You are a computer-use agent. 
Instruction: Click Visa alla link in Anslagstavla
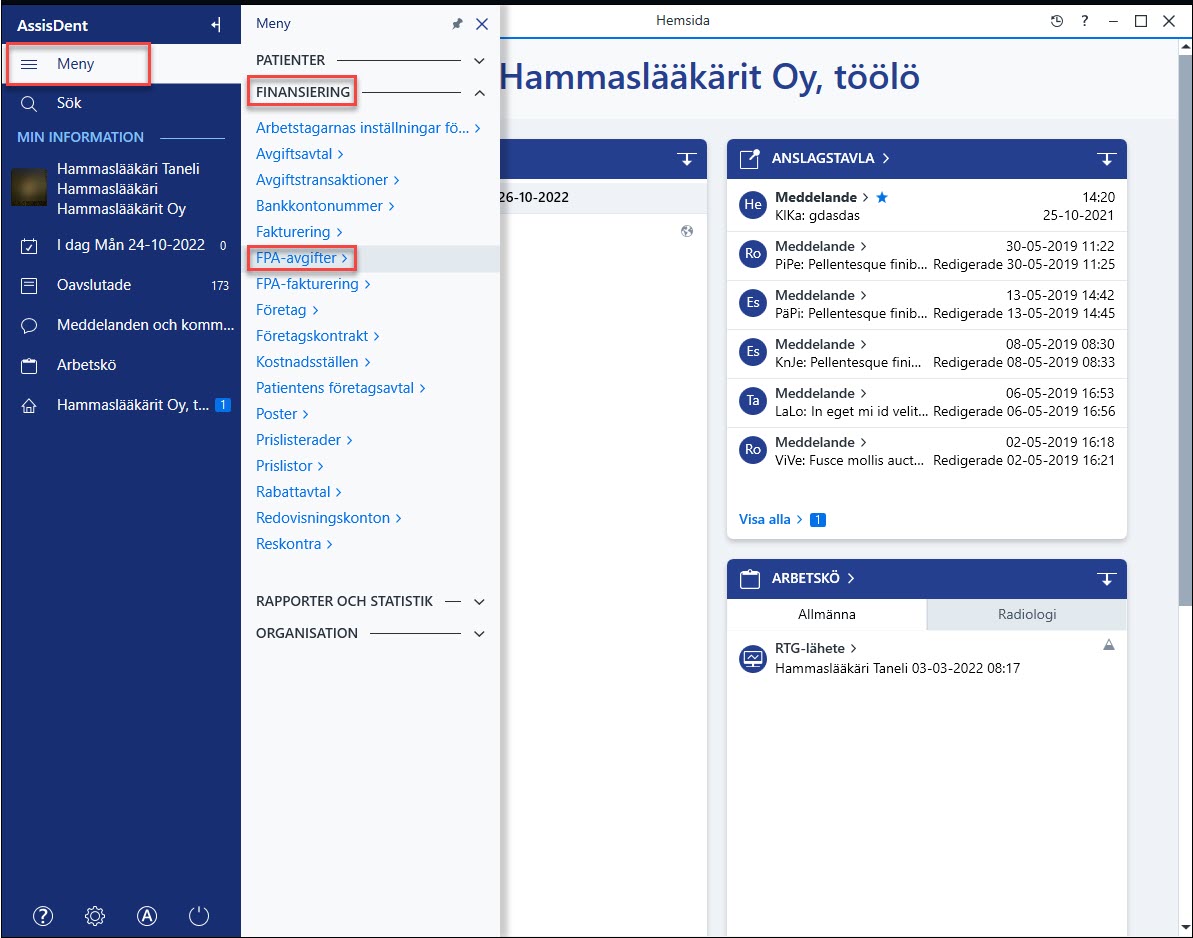coord(770,520)
